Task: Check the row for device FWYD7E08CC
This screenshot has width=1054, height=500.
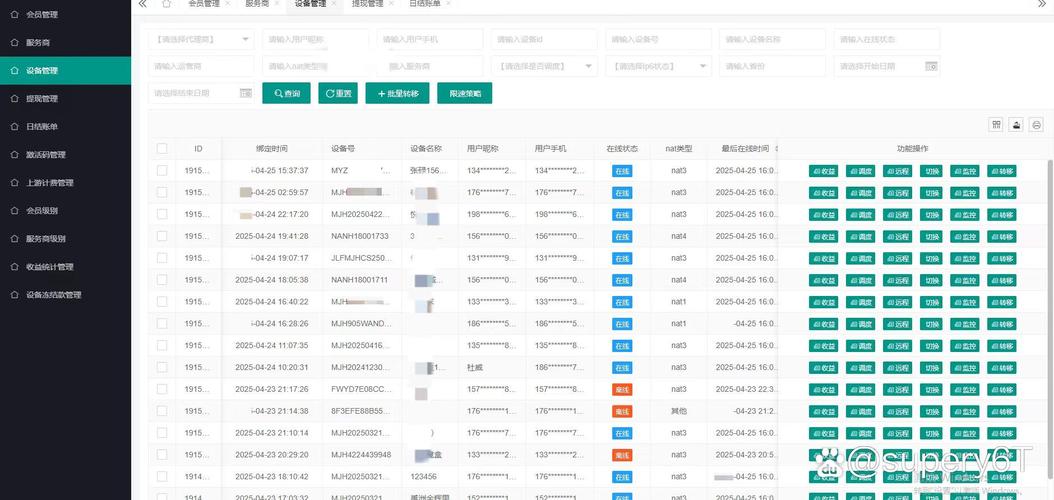Action: point(162,389)
